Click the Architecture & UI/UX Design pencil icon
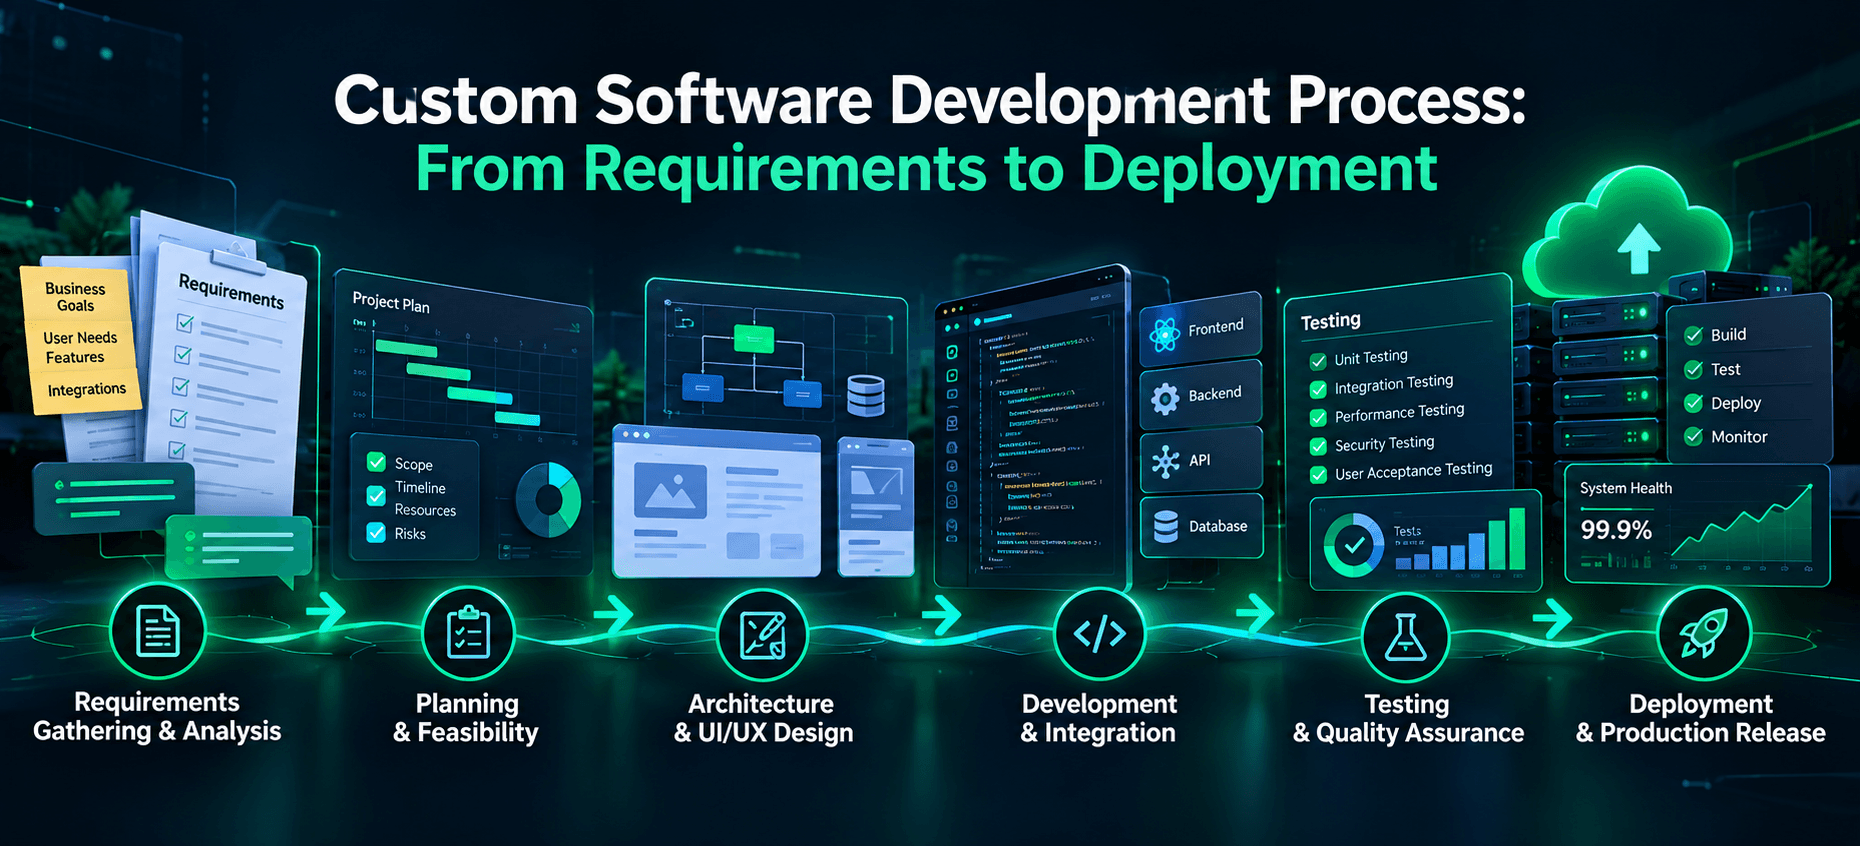1860x846 pixels. [x=762, y=635]
